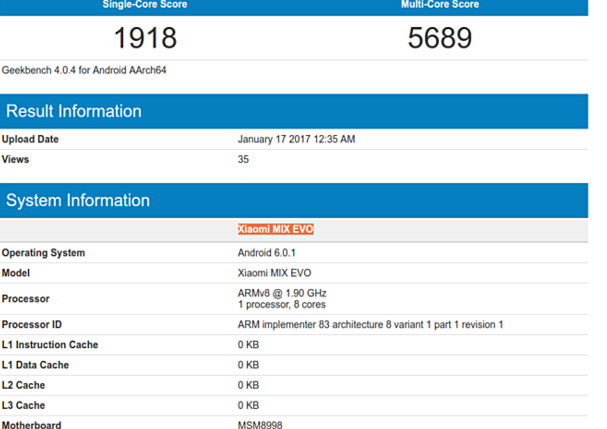Click the Android 6.0.1 value
Screen dimensions: 607x429
click(266, 253)
